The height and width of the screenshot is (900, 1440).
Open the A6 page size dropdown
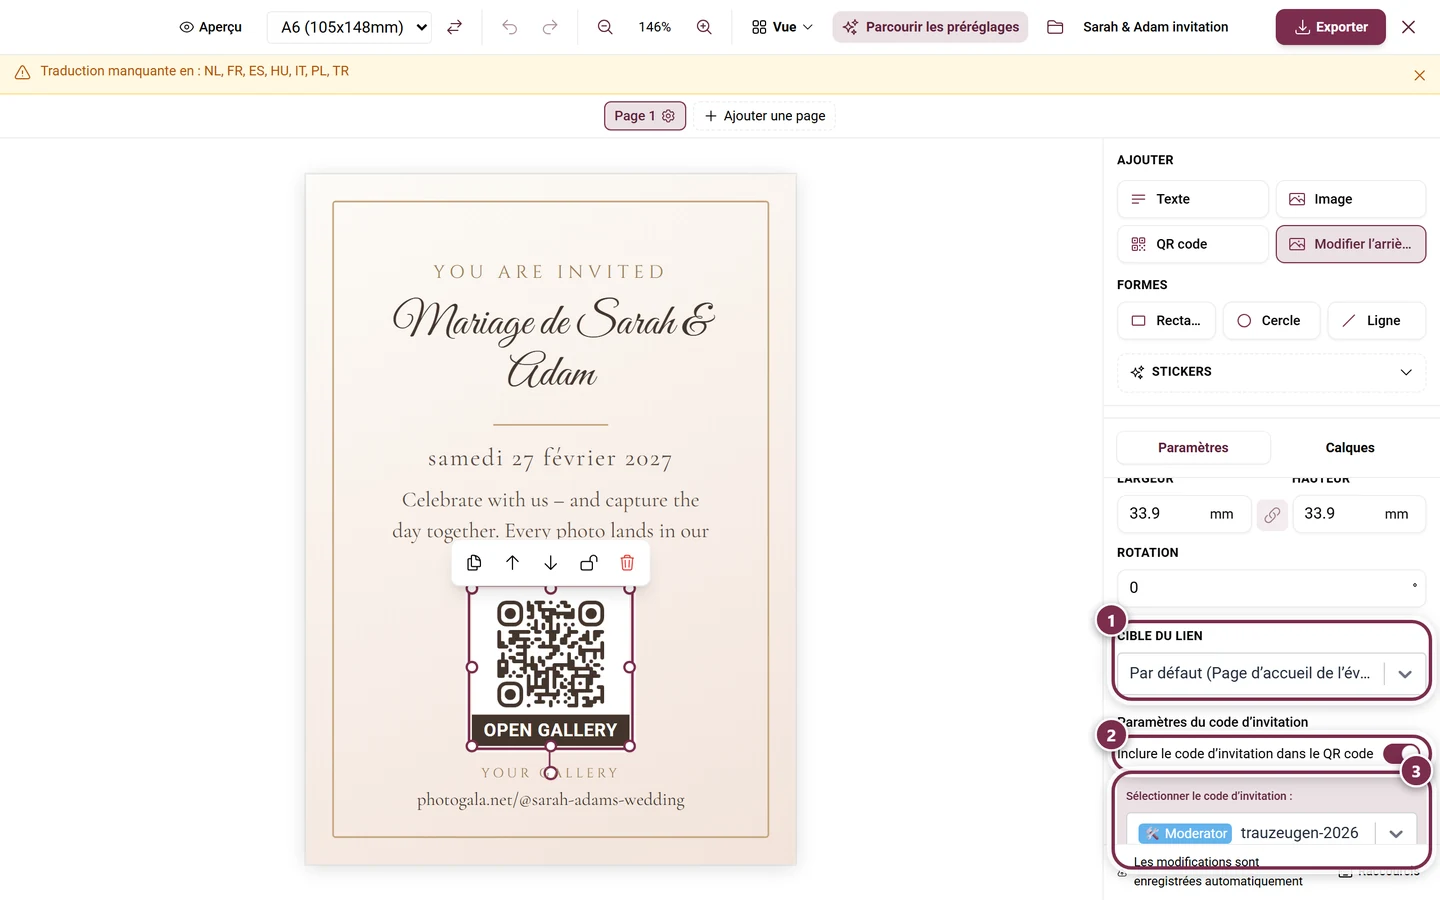coord(350,27)
